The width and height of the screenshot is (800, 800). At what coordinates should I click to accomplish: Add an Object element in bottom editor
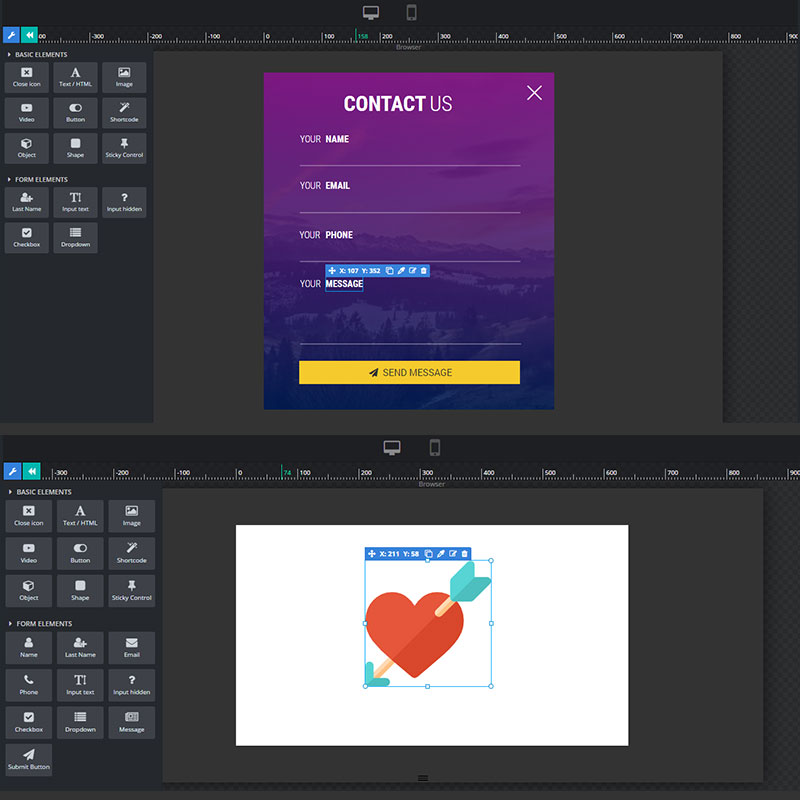(x=29, y=591)
